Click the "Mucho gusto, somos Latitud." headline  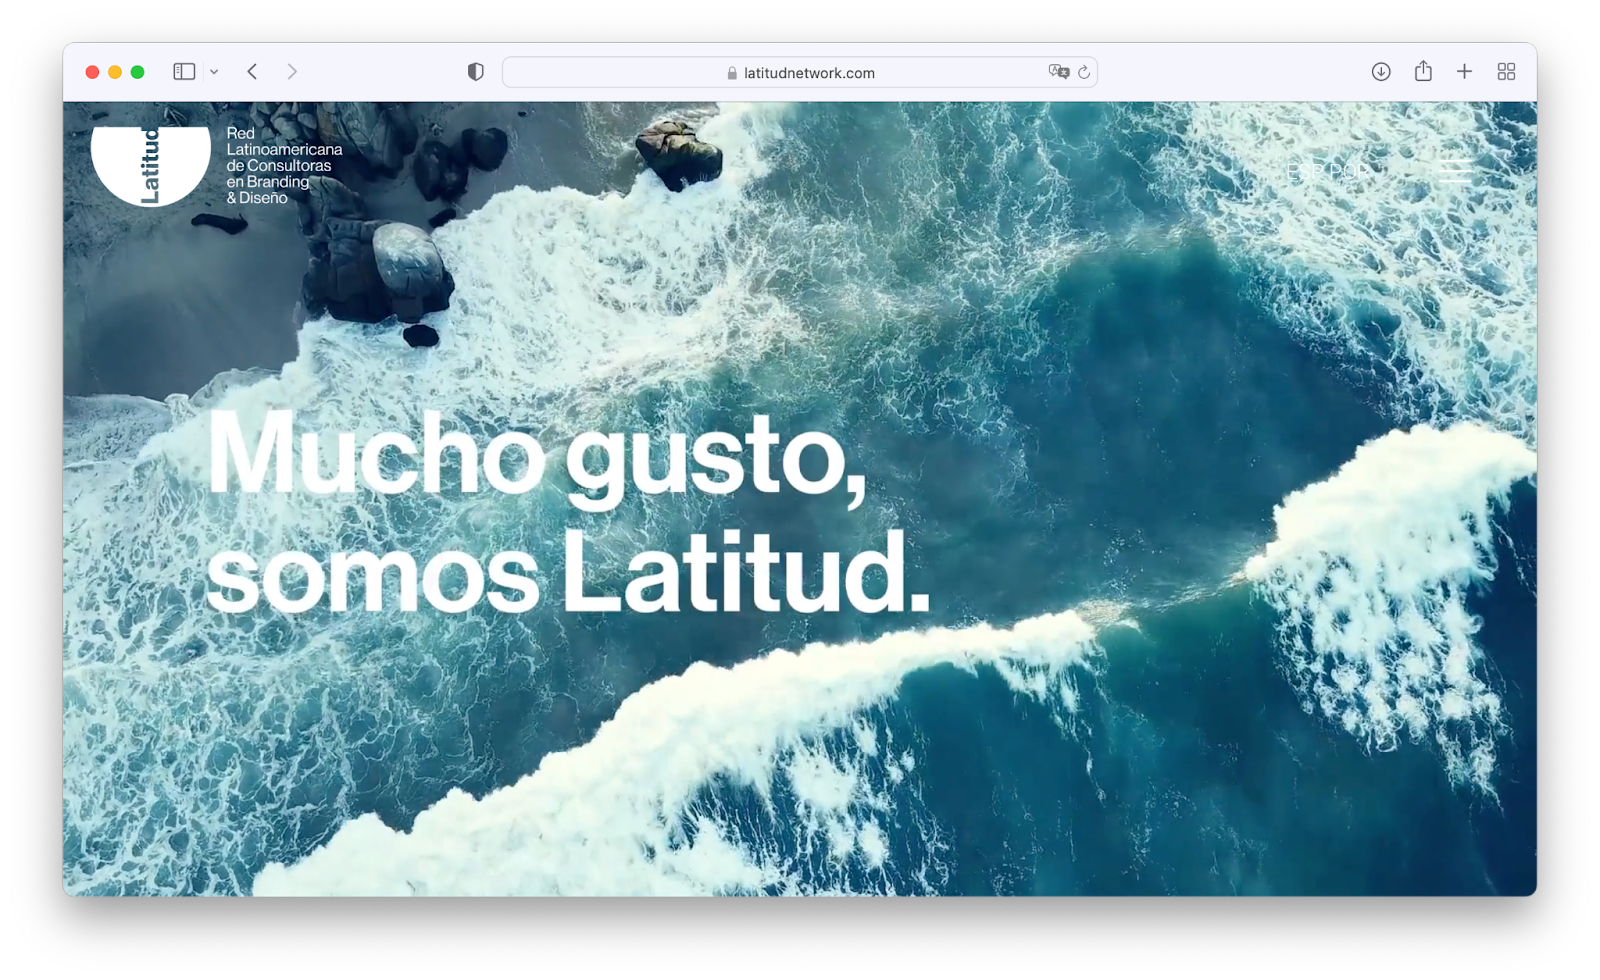click(x=568, y=514)
